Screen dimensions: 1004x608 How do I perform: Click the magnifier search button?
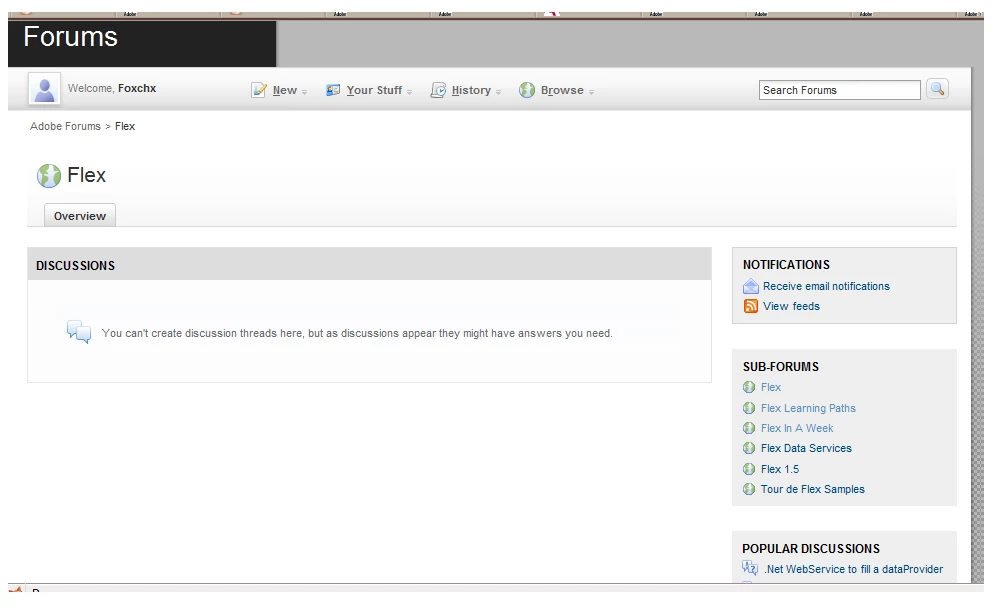click(x=937, y=89)
